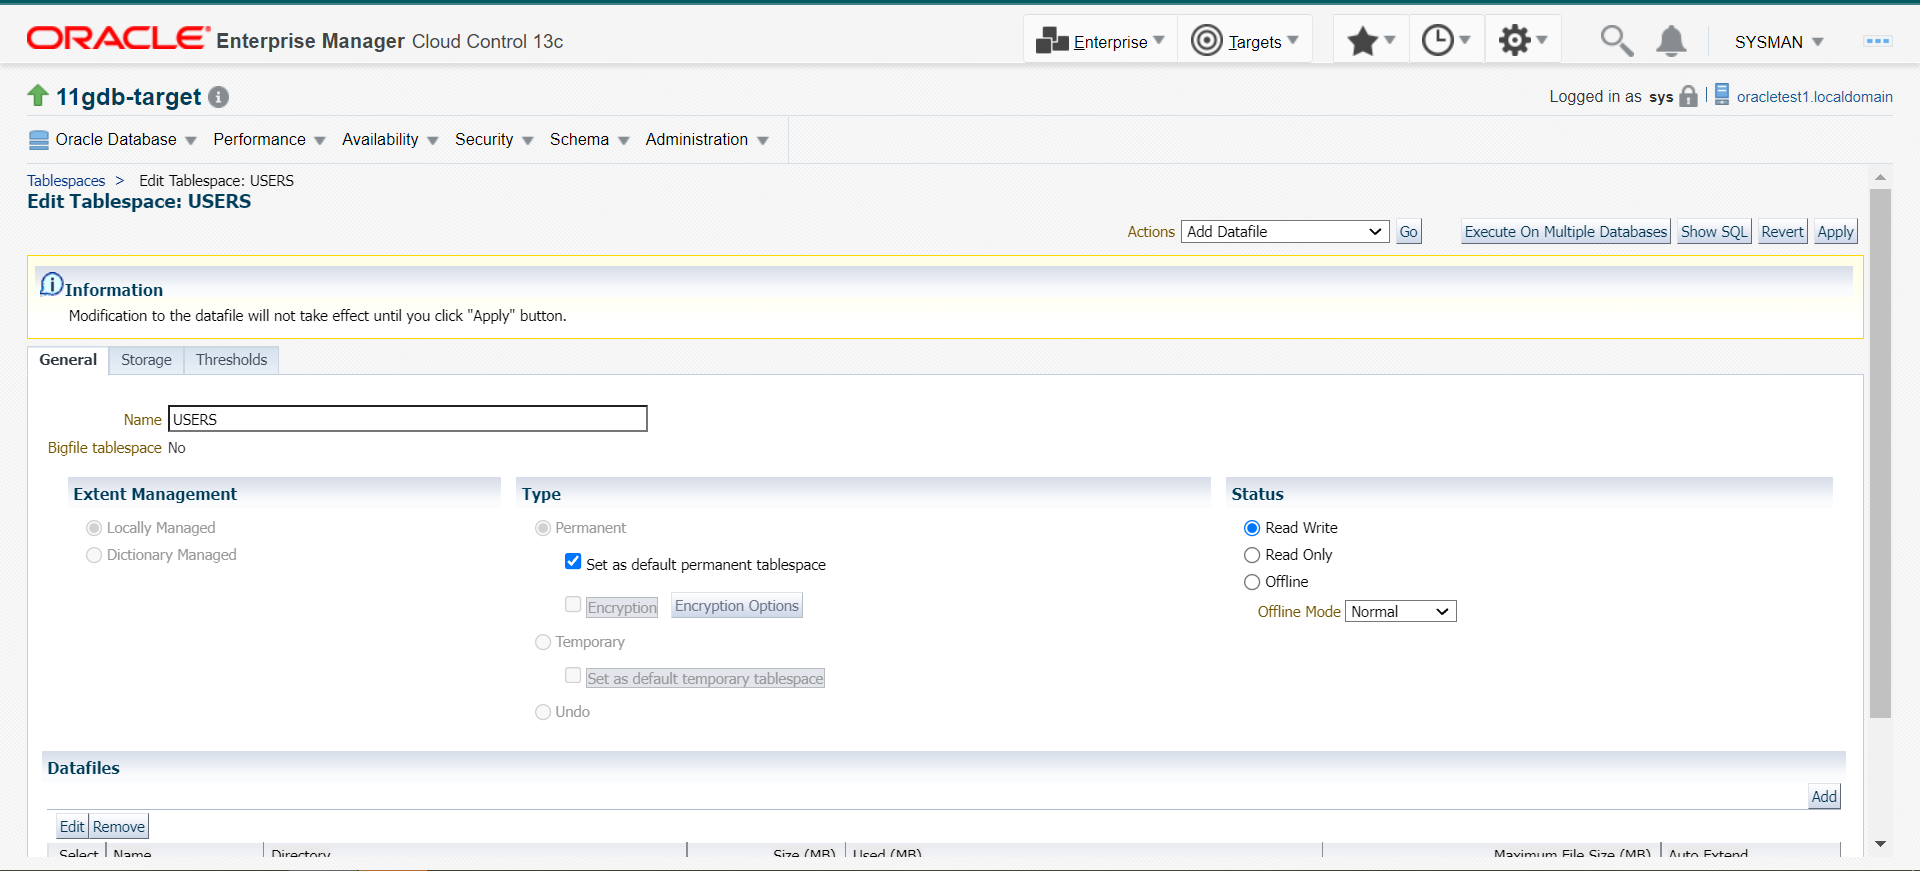Select the Locally Managed radio button
The width and height of the screenshot is (1920, 871).
click(94, 528)
